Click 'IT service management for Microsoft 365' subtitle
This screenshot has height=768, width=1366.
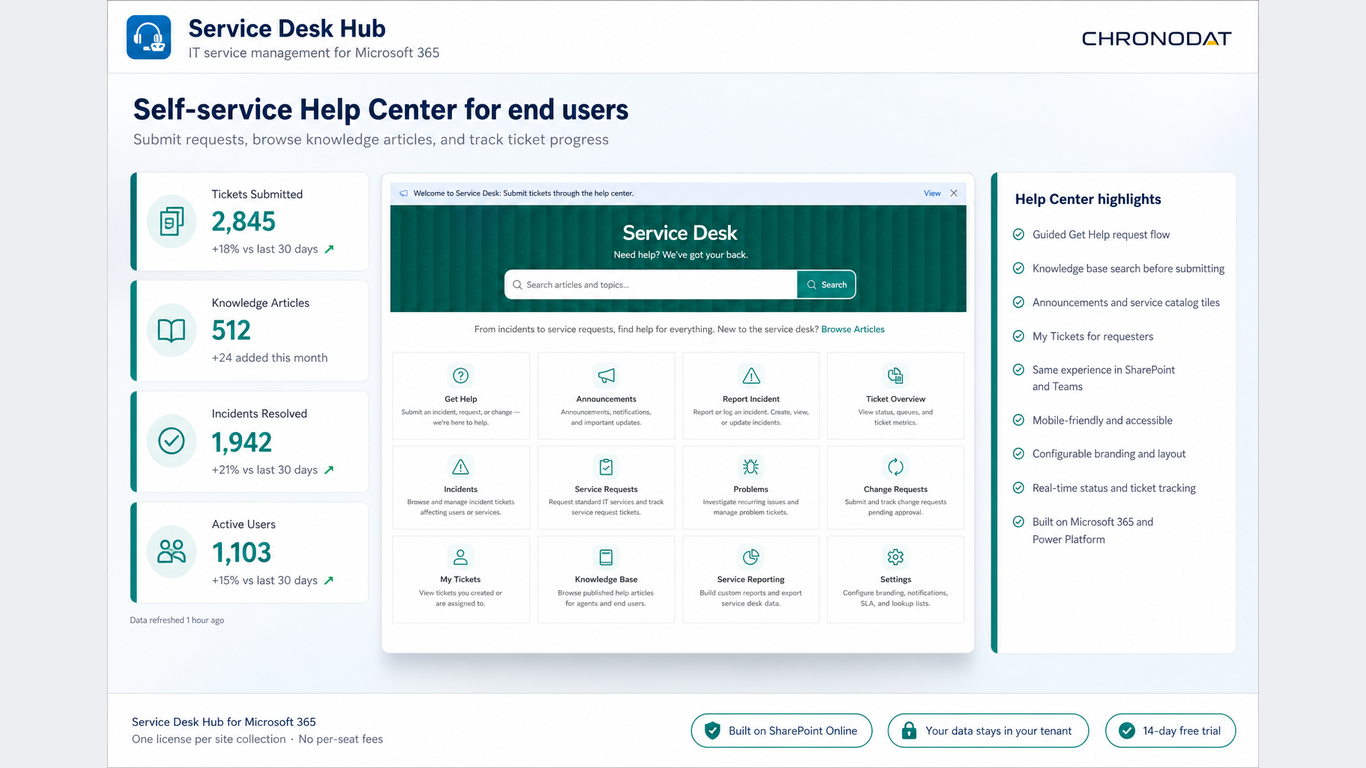pyautogui.click(x=314, y=53)
